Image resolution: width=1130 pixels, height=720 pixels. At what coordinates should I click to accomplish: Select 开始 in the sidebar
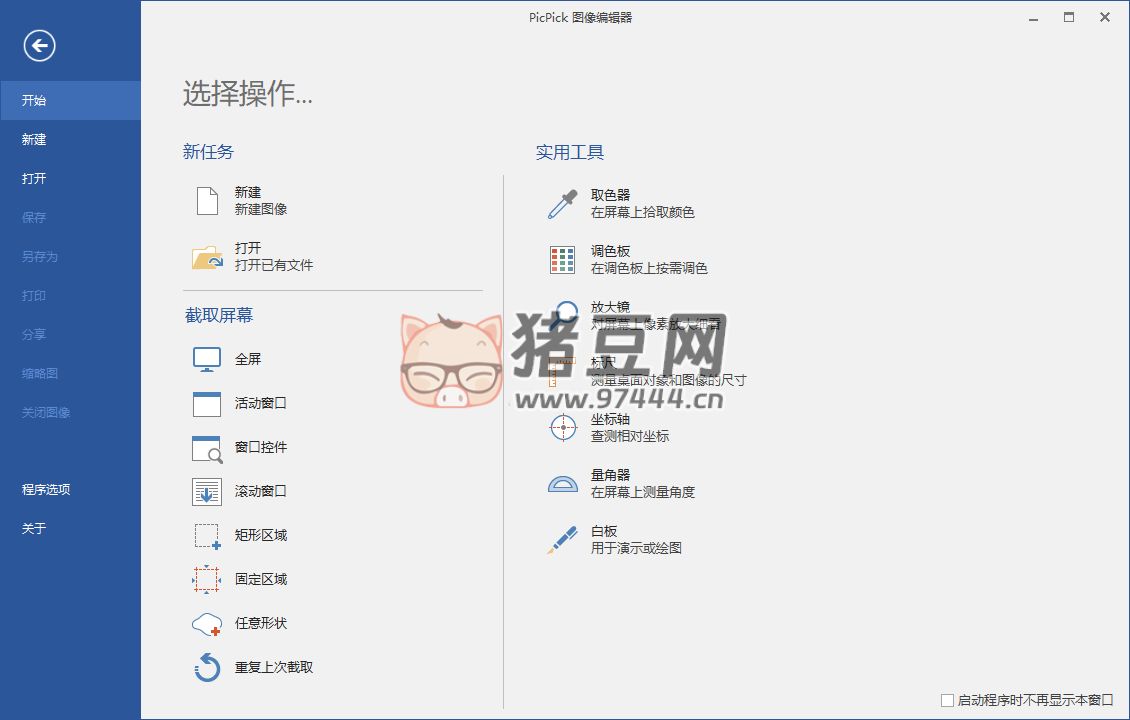(34, 101)
